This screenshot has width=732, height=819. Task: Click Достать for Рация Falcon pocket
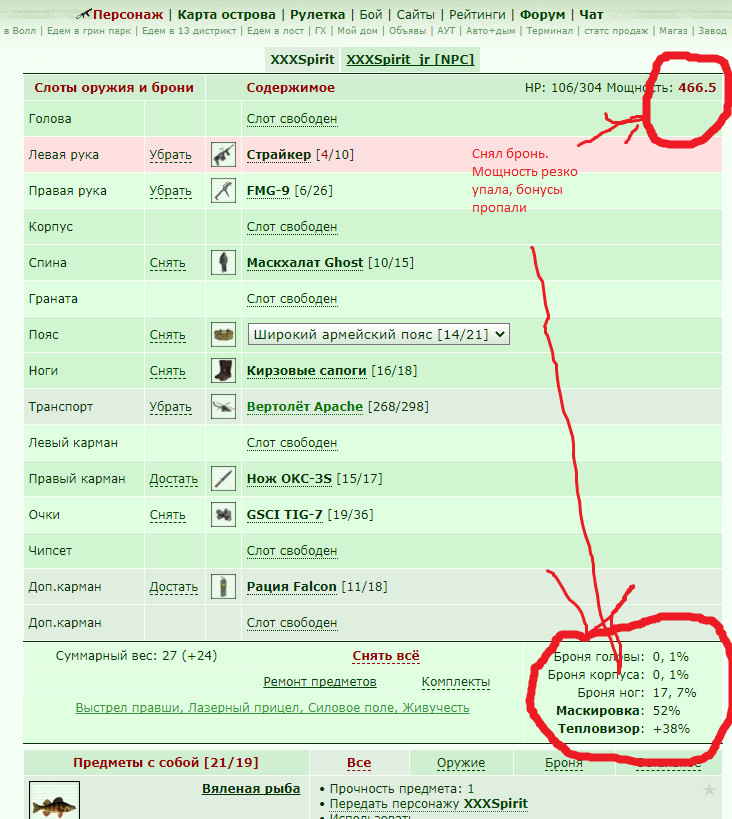[x=173, y=588]
